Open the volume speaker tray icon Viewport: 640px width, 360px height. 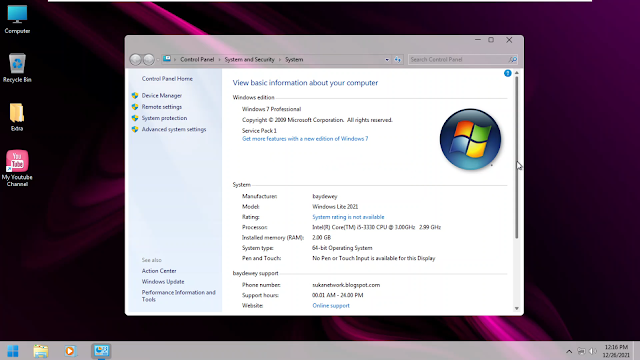[593, 351]
